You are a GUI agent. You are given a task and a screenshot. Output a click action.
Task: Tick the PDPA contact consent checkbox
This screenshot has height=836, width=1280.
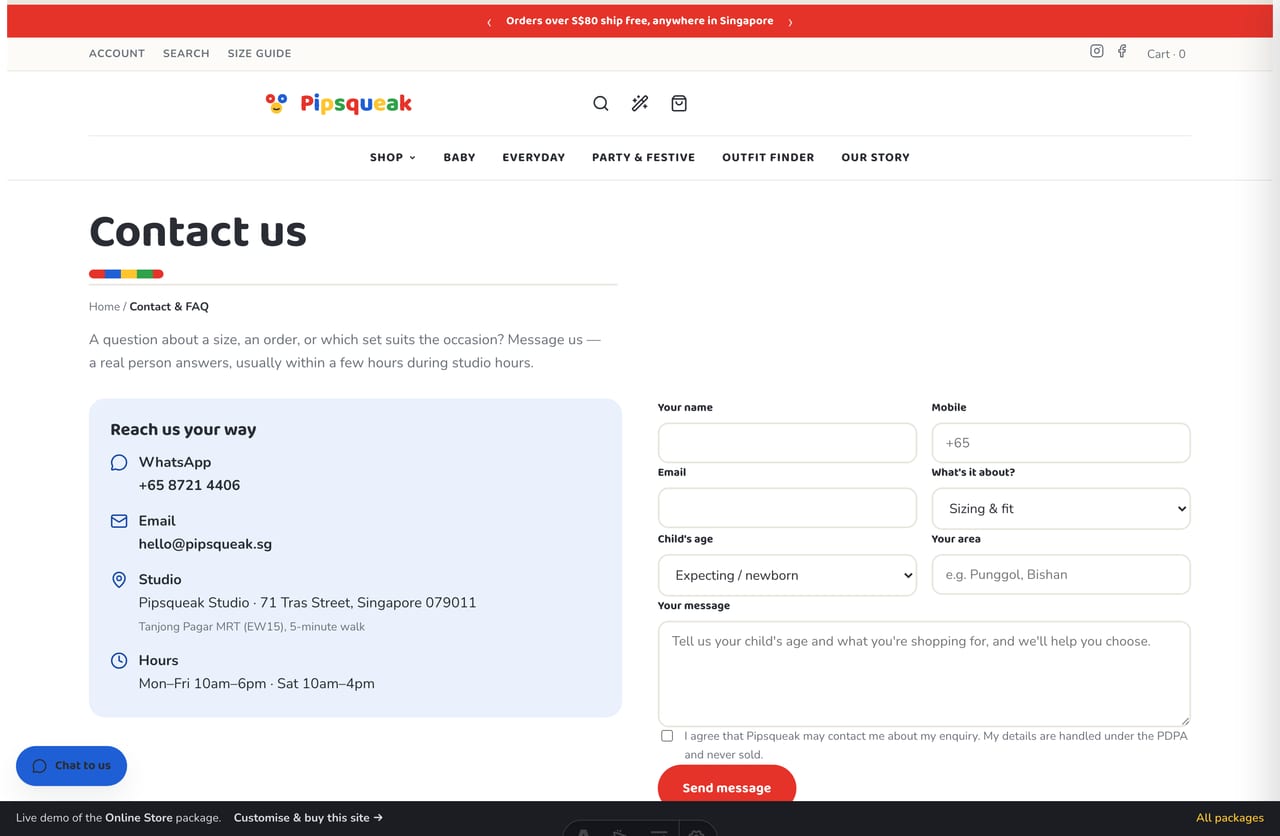(x=667, y=736)
